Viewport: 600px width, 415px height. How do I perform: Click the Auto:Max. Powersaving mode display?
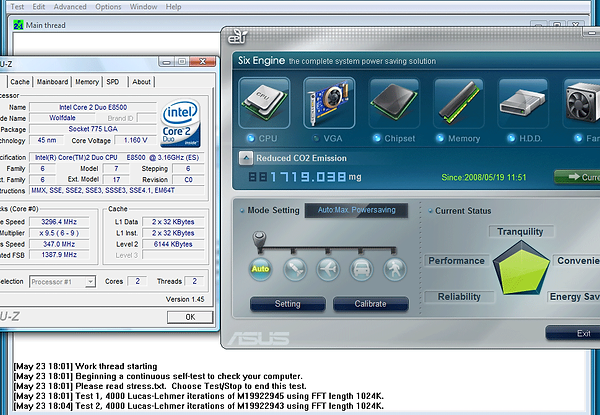point(356,210)
